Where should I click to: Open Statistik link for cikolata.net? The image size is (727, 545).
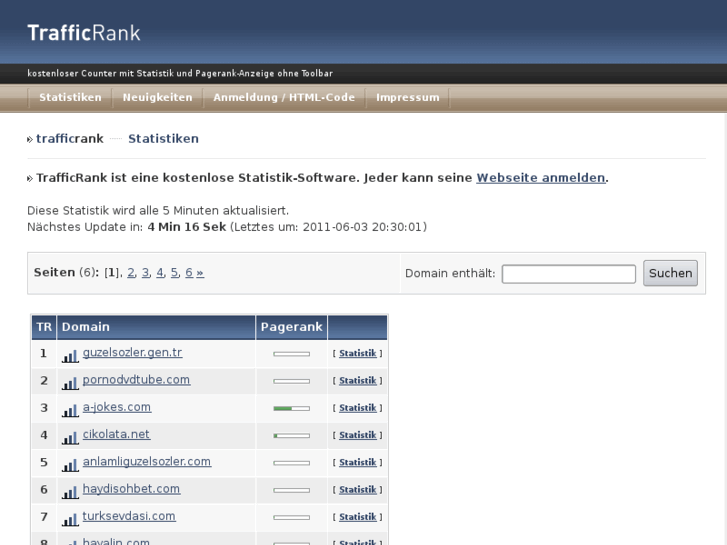[x=357, y=436]
